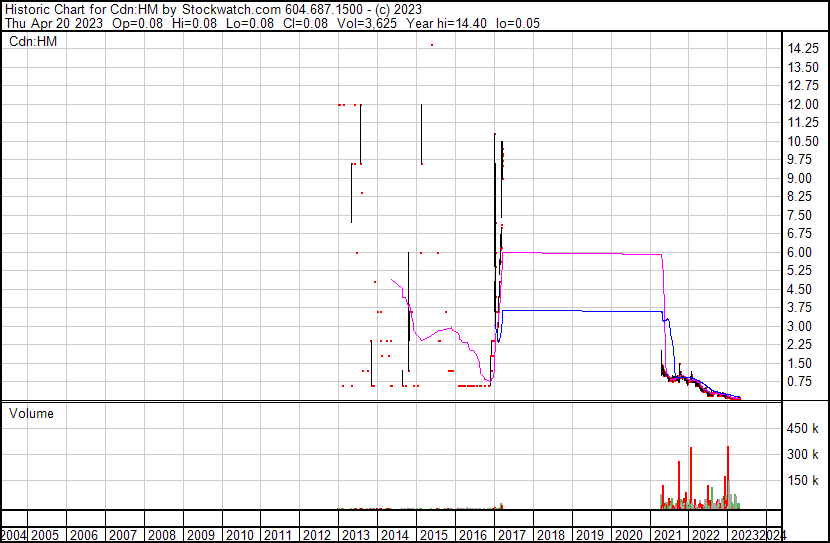Click the 2015 year label
Screen dimensions: 830x543
click(433, 535)
